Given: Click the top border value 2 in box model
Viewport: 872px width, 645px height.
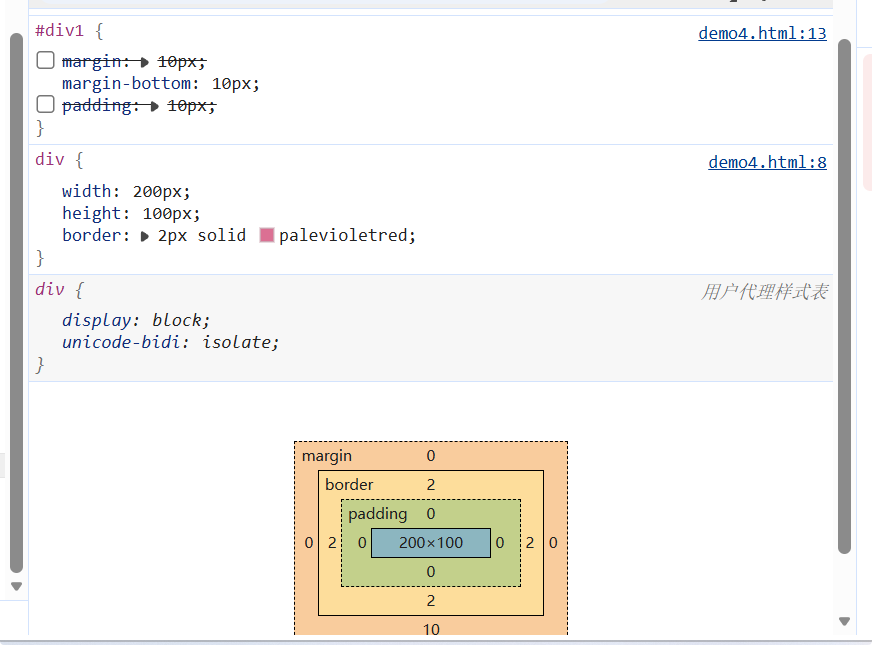Looking at the screenshot, I should [x=431, y=485].
